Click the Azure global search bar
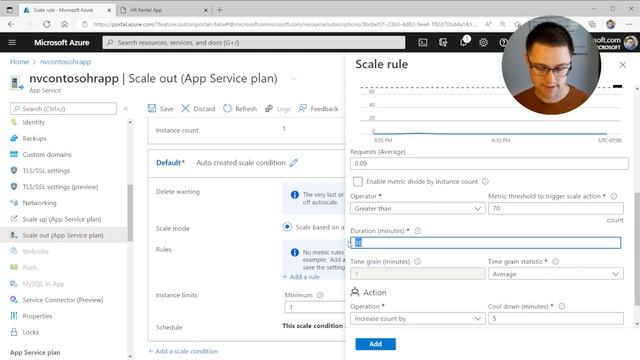 point(253,42)
